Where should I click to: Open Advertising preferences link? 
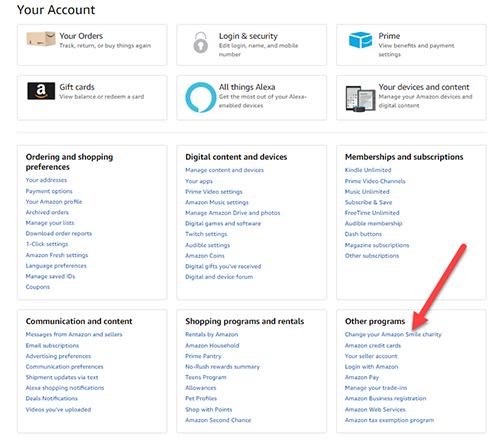coord(58,356)
